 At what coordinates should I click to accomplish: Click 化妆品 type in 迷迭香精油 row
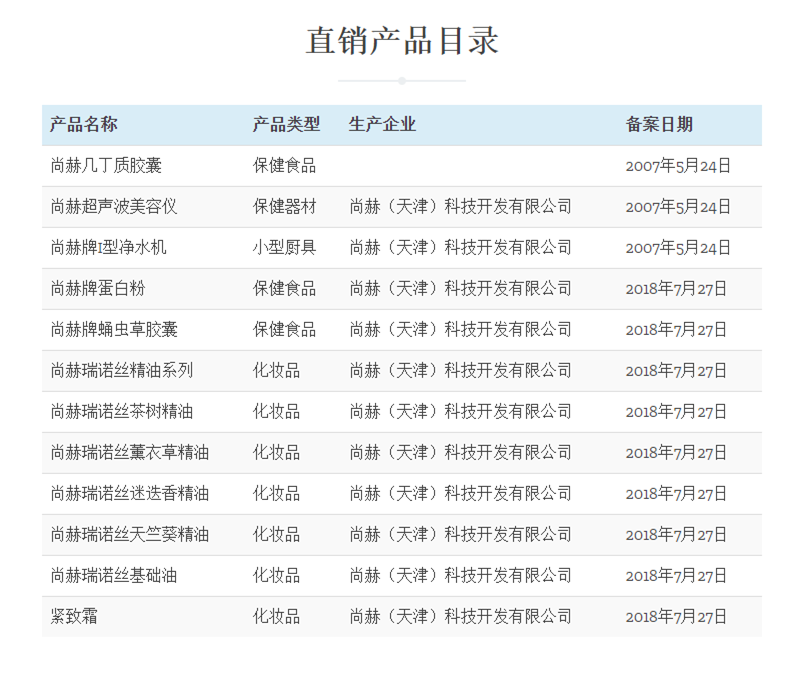(277, 494)
